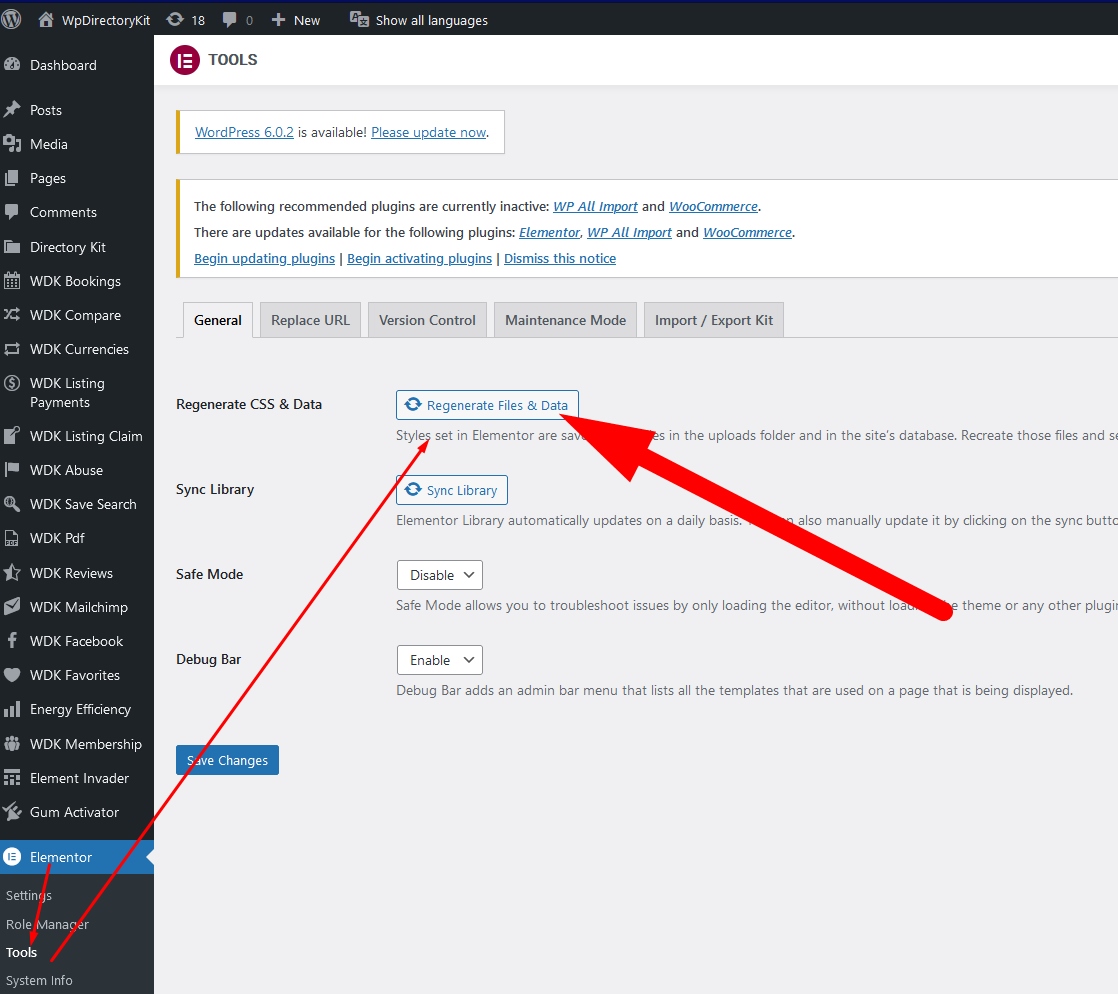The width and height of the screenshot is (1118, 994).
Task: Open System Info under Elementor
Action: point(39,980)
